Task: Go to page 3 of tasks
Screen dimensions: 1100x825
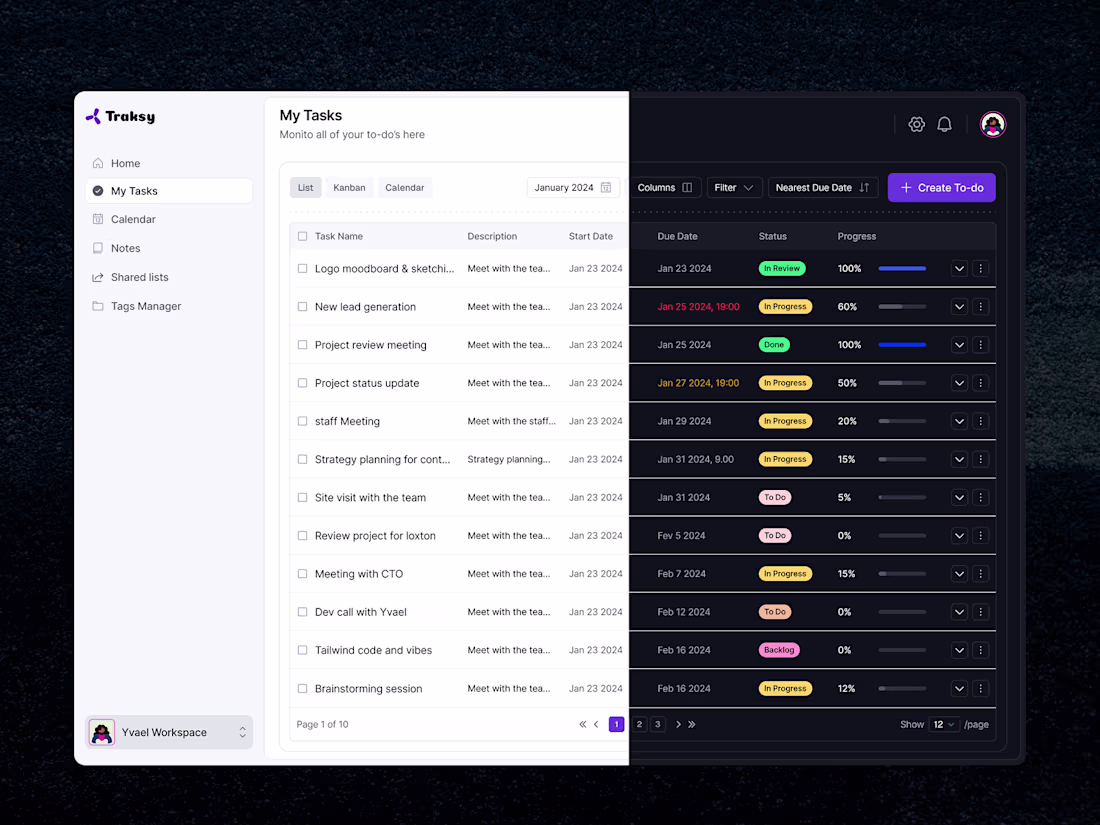Action: 658,724
